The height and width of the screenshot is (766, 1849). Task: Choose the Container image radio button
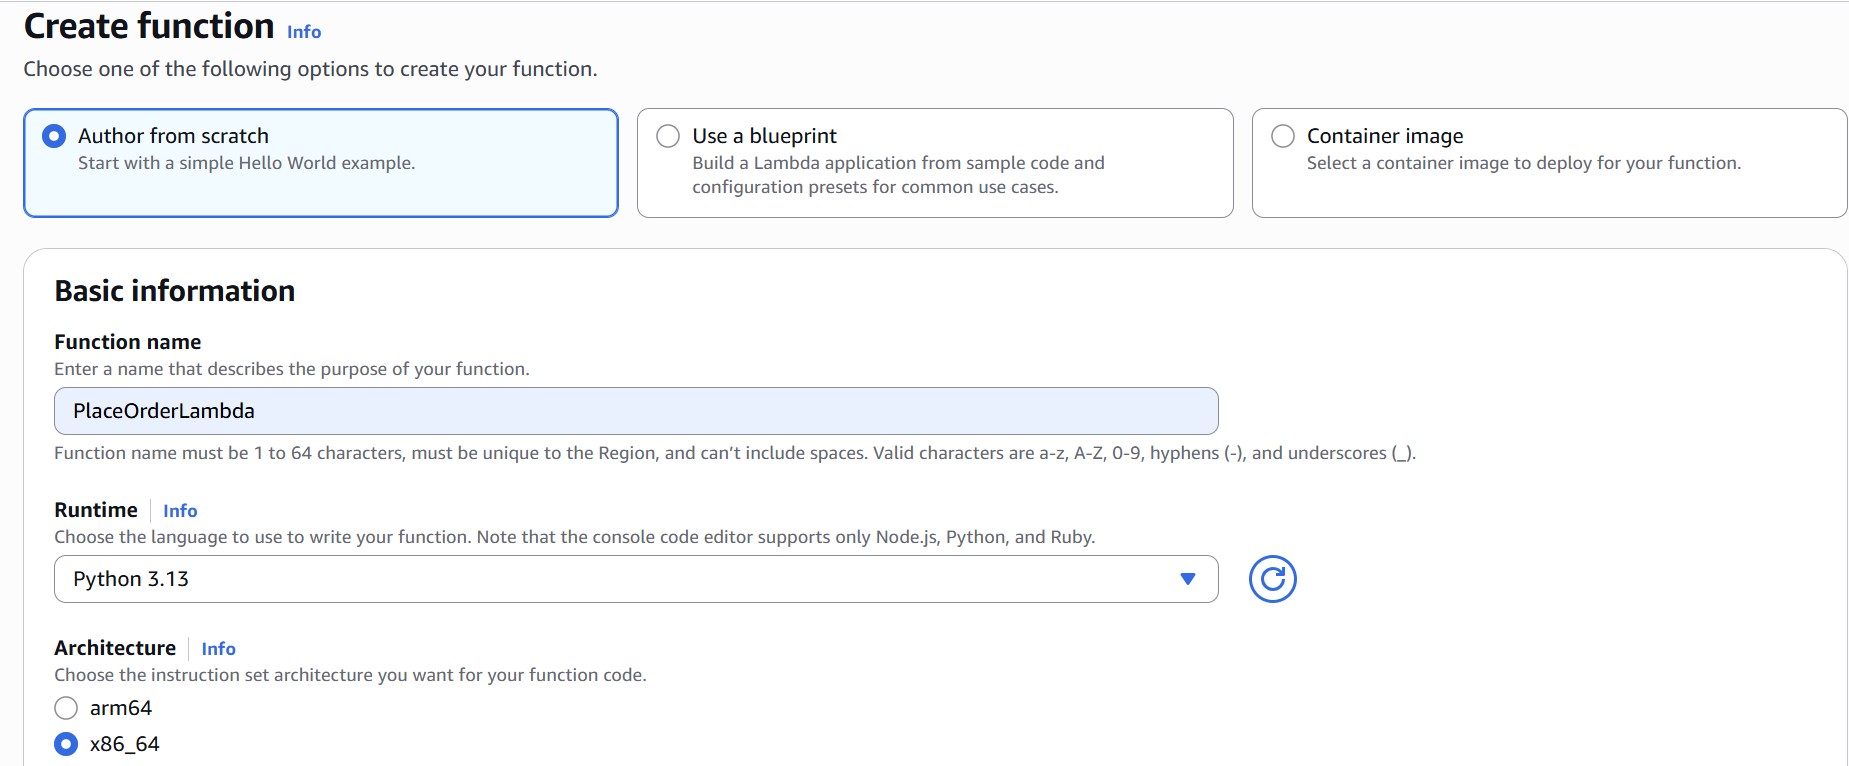(1282, 136)
